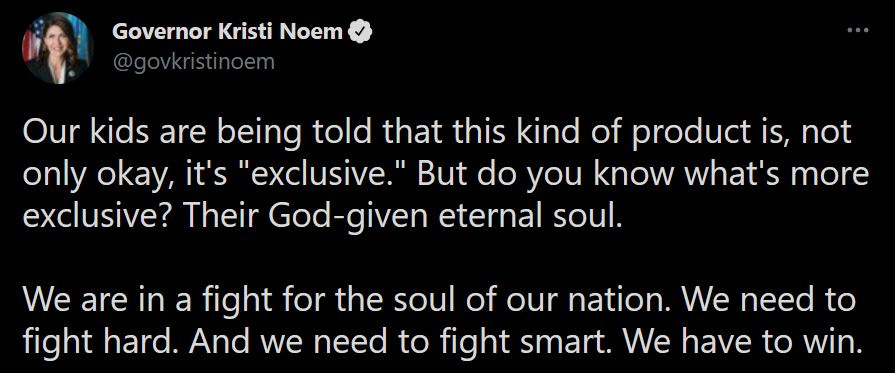Image resolution: width=895 pixels, height=373 pixels.
Task: Open the @govkristinoem handle link
Action: pos(193,62)
